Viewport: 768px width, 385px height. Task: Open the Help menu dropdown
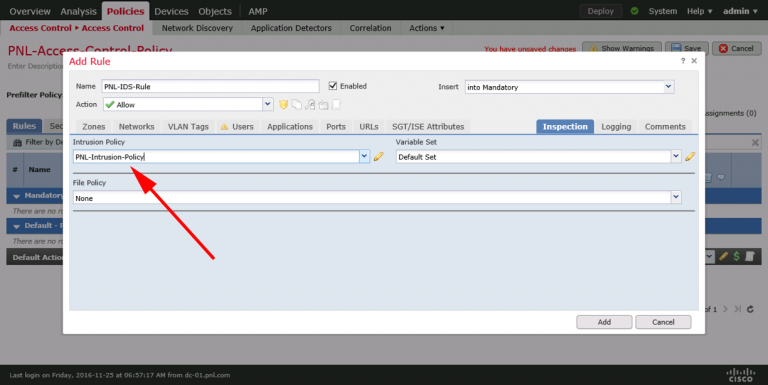[x=699, y=11]
